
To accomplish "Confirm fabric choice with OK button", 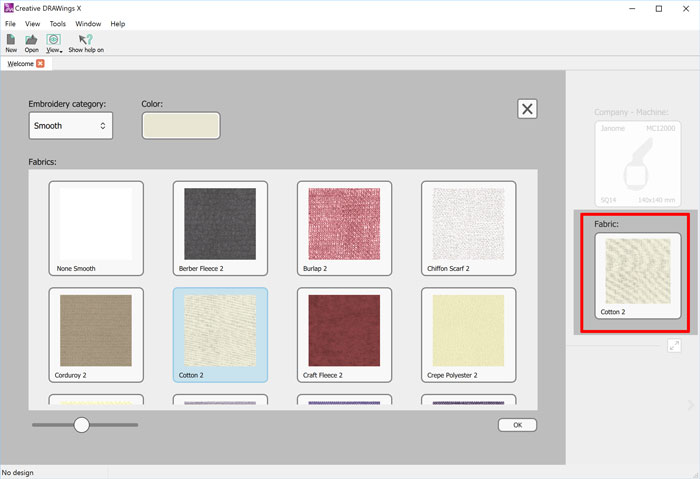I will point(517,425).
